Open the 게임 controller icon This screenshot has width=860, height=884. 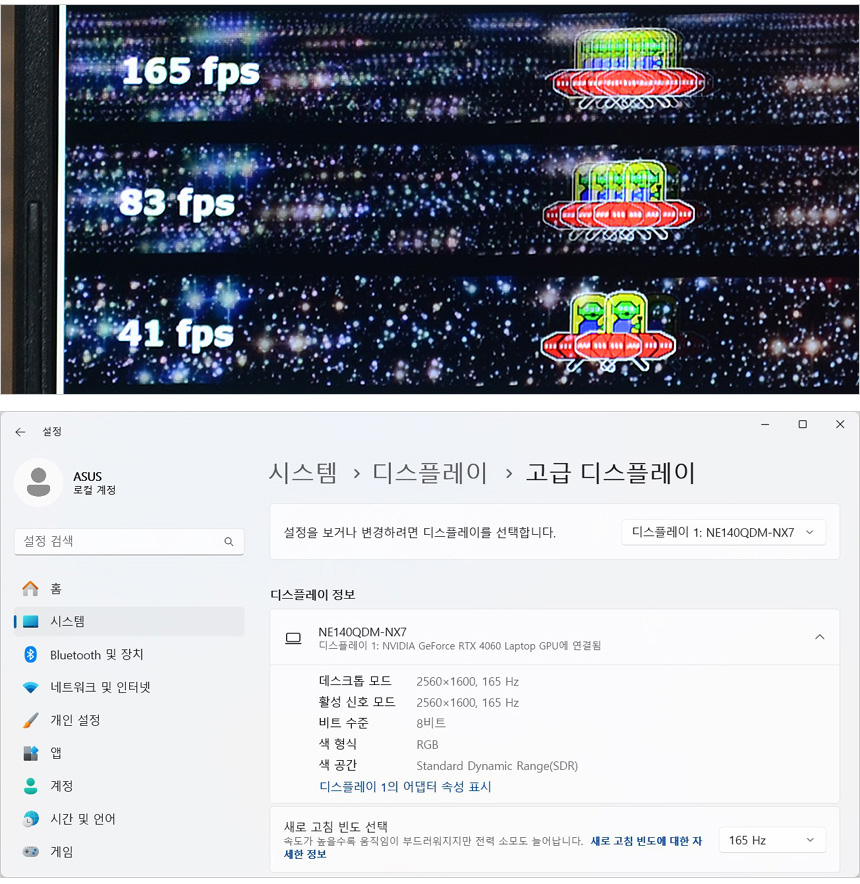point(30,851)
